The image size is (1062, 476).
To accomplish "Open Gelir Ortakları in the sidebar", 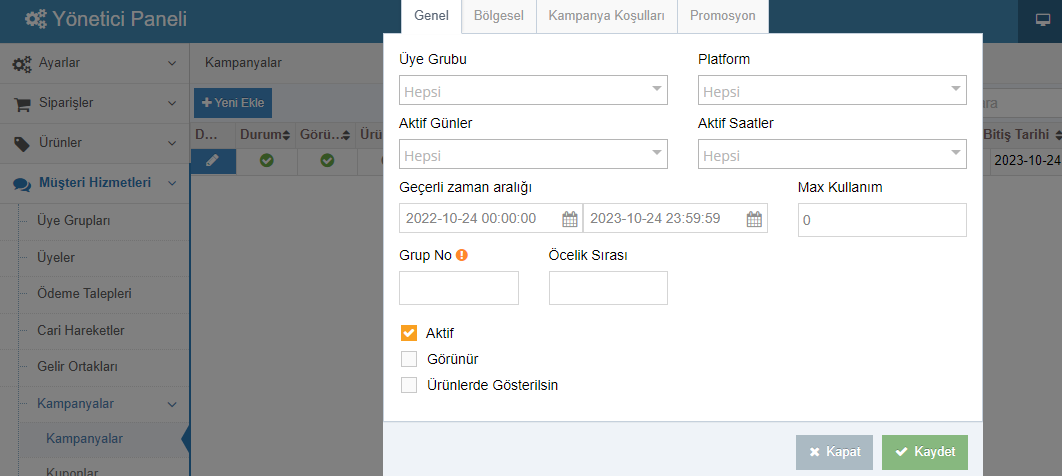I will [x=78, y=368].
